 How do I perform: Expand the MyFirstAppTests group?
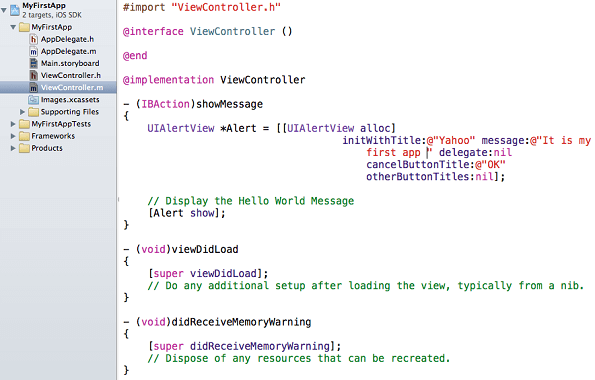coord(13,124)
